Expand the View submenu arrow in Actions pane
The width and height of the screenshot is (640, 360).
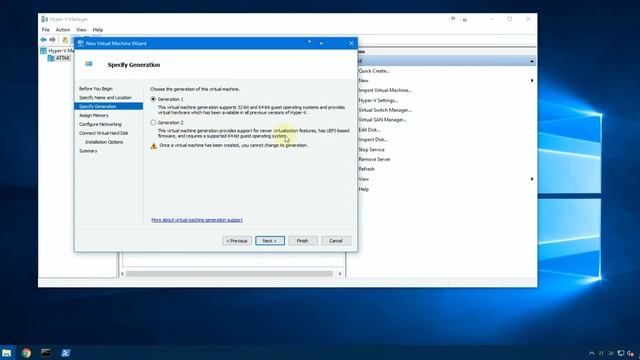(532, 179)
